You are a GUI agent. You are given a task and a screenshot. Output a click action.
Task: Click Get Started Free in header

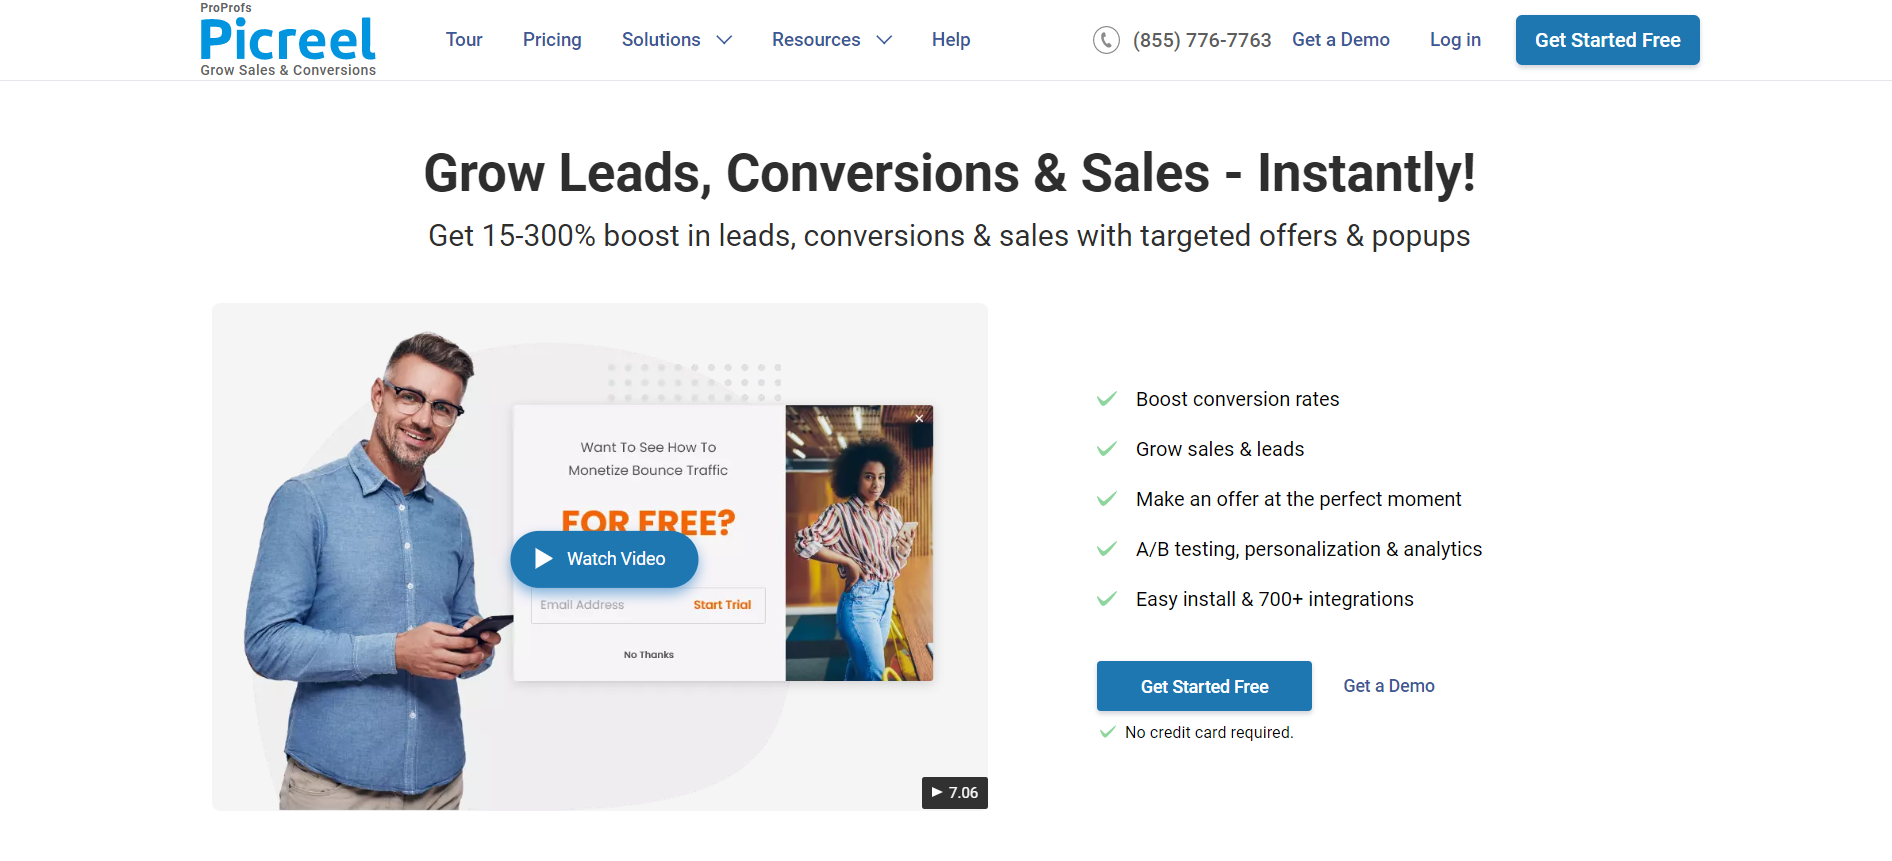tap(1608, 40)
